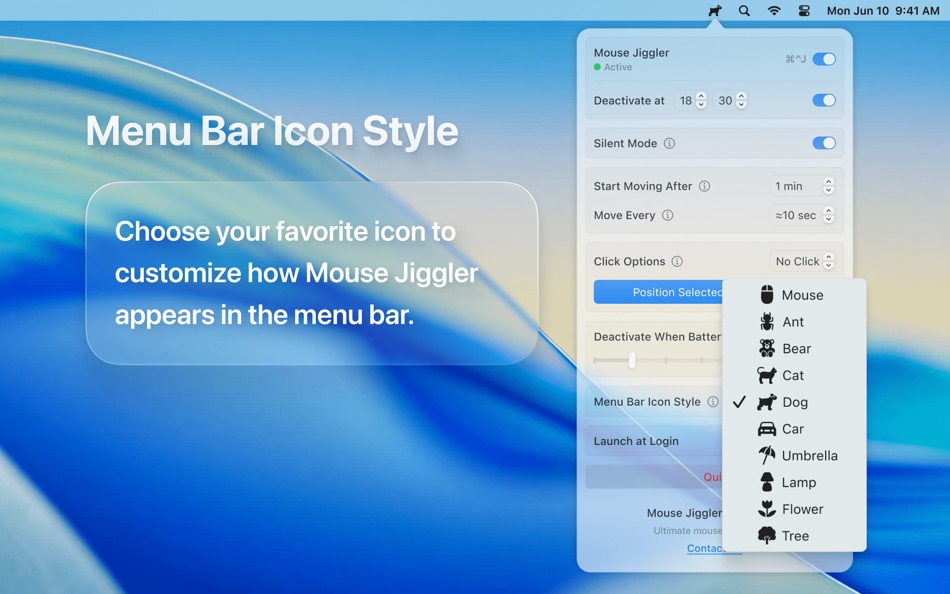Click the green Active status text
This screenshot has width=950, height=594.
(617, 67)
